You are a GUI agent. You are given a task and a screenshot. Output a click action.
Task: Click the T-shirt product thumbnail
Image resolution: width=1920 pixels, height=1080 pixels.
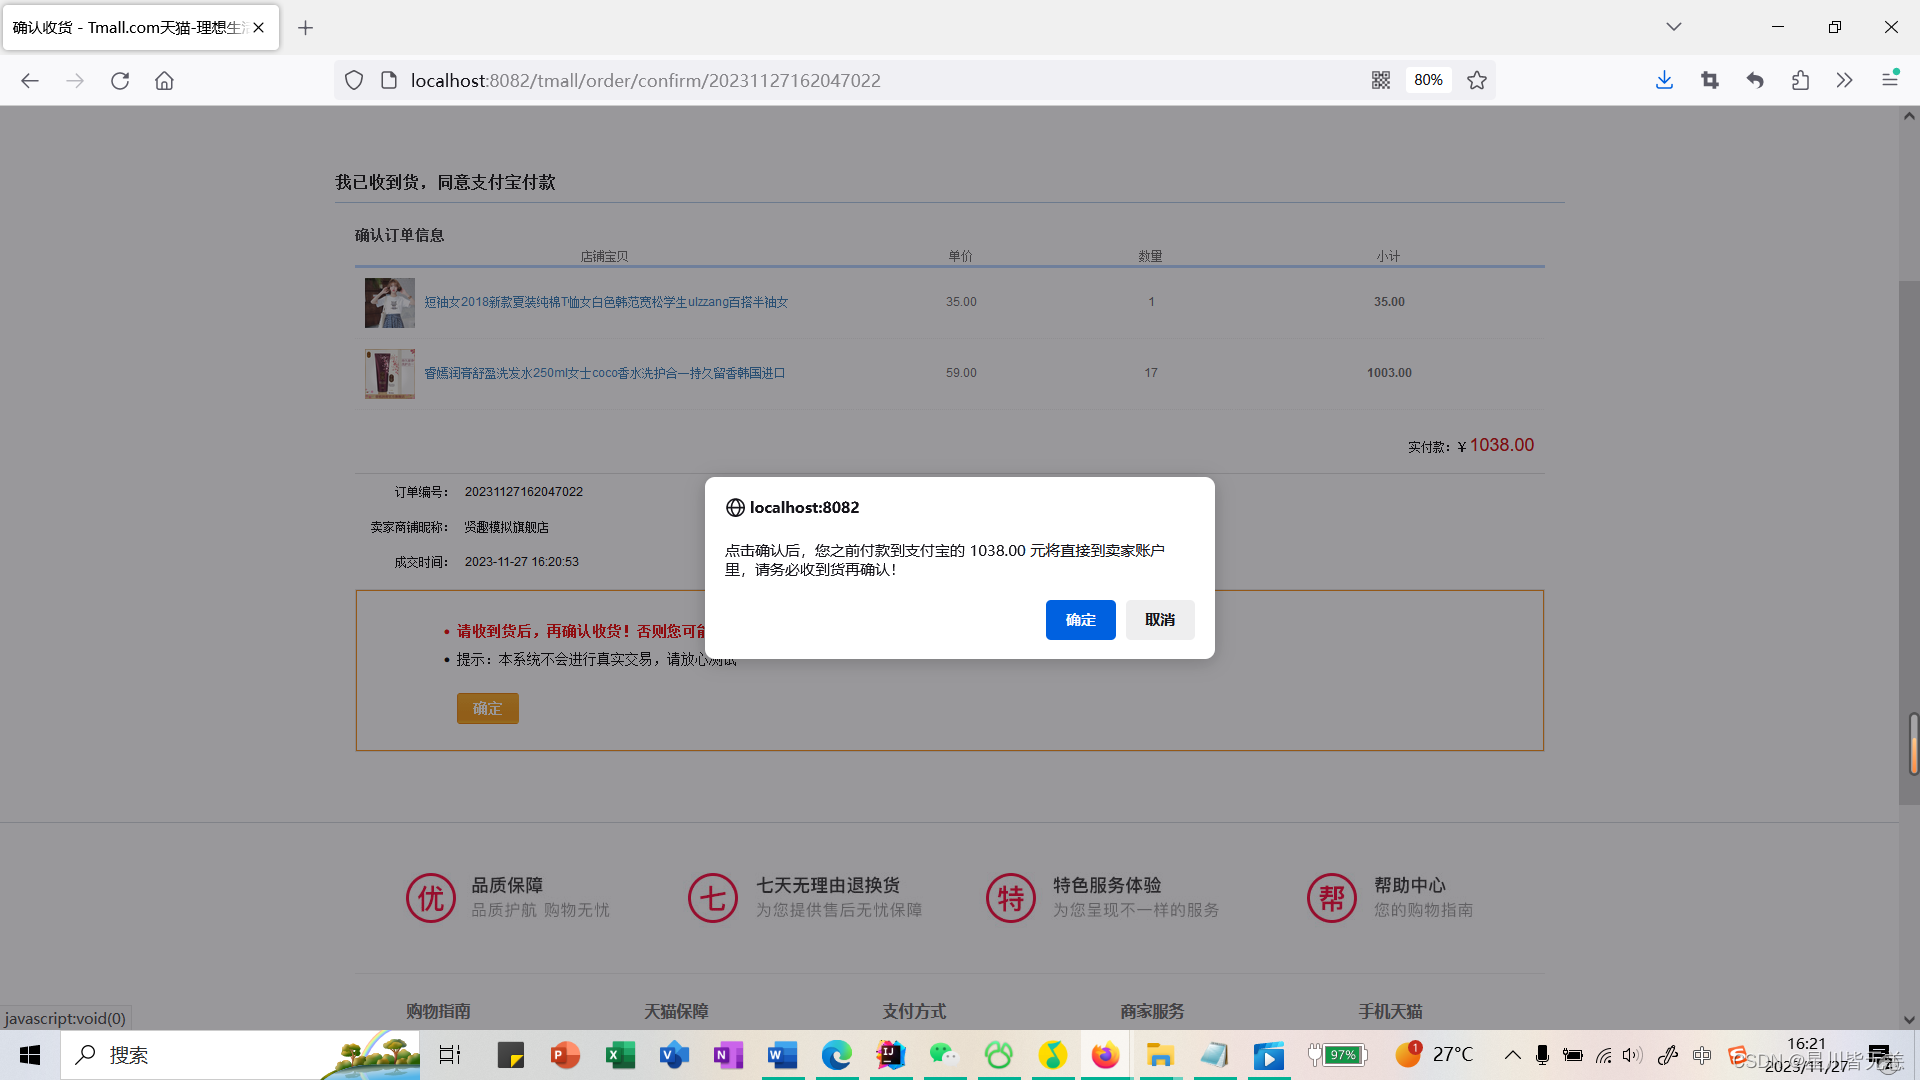point(390,303)
